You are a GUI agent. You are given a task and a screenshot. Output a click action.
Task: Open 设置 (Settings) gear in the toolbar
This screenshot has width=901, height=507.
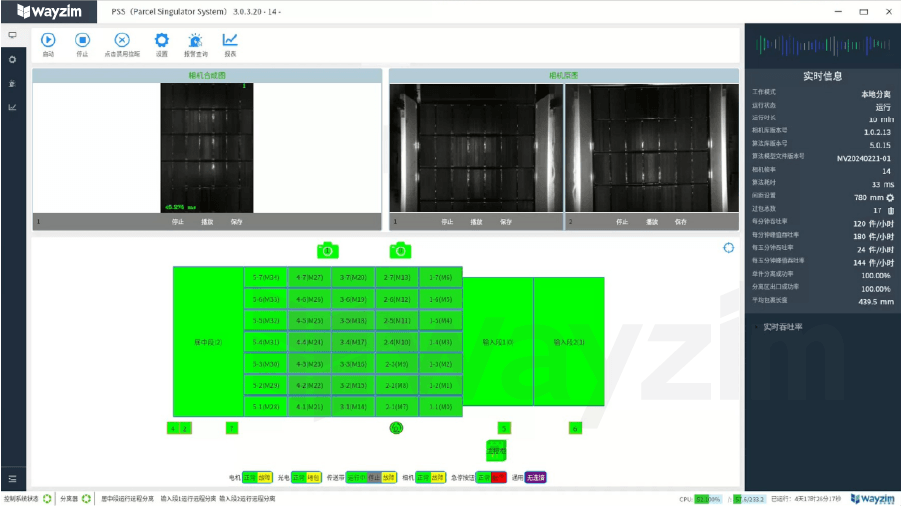[x=161, y=40]
